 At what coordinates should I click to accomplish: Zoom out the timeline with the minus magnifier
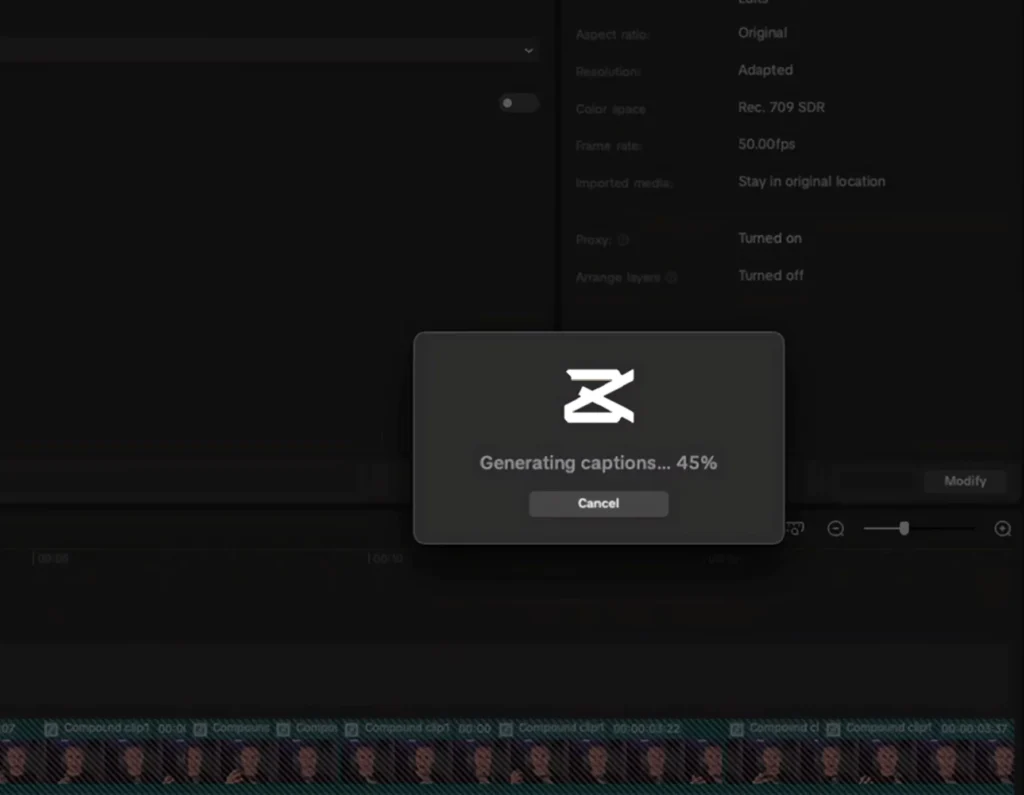coord(836,529)
